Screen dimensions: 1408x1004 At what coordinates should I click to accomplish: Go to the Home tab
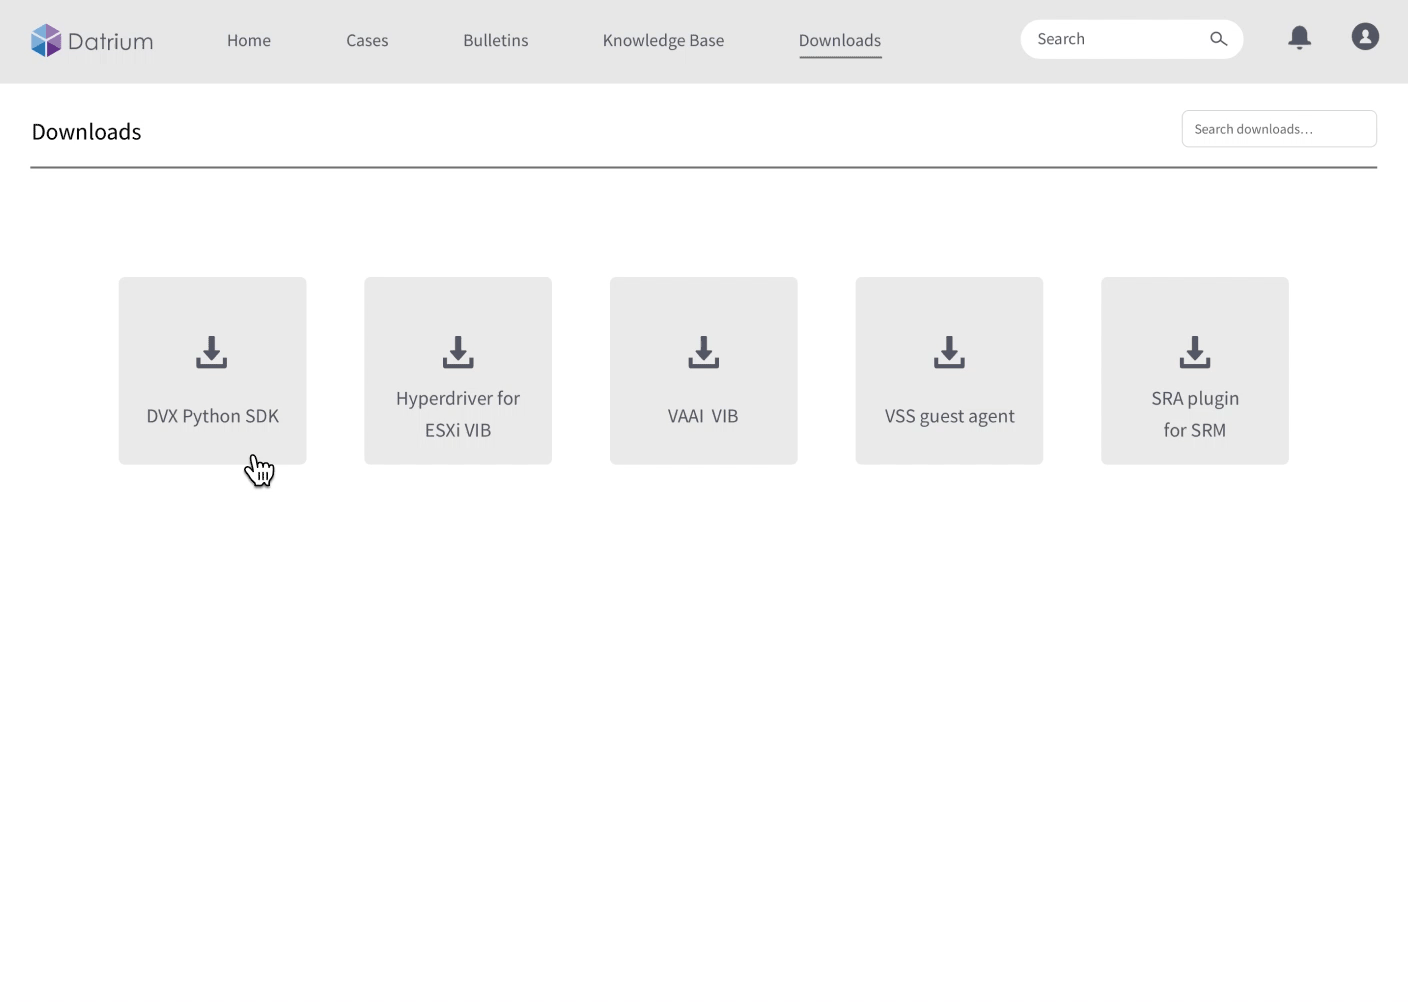tap(249, 40)
